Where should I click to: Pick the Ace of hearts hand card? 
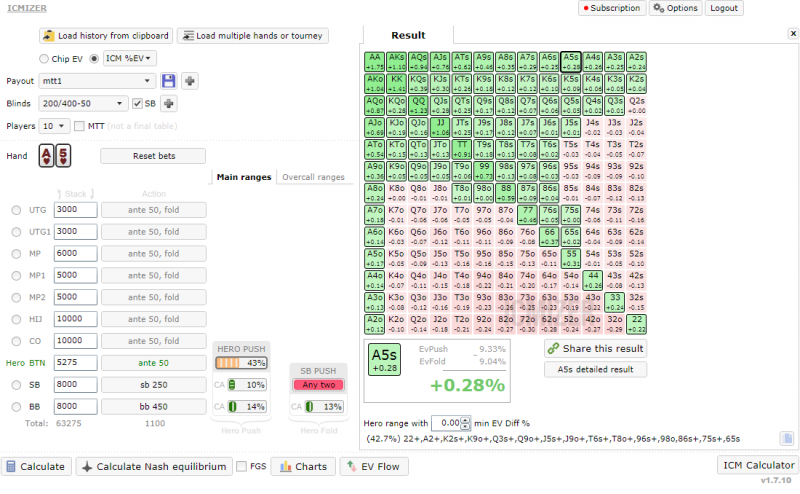point(46,156)
